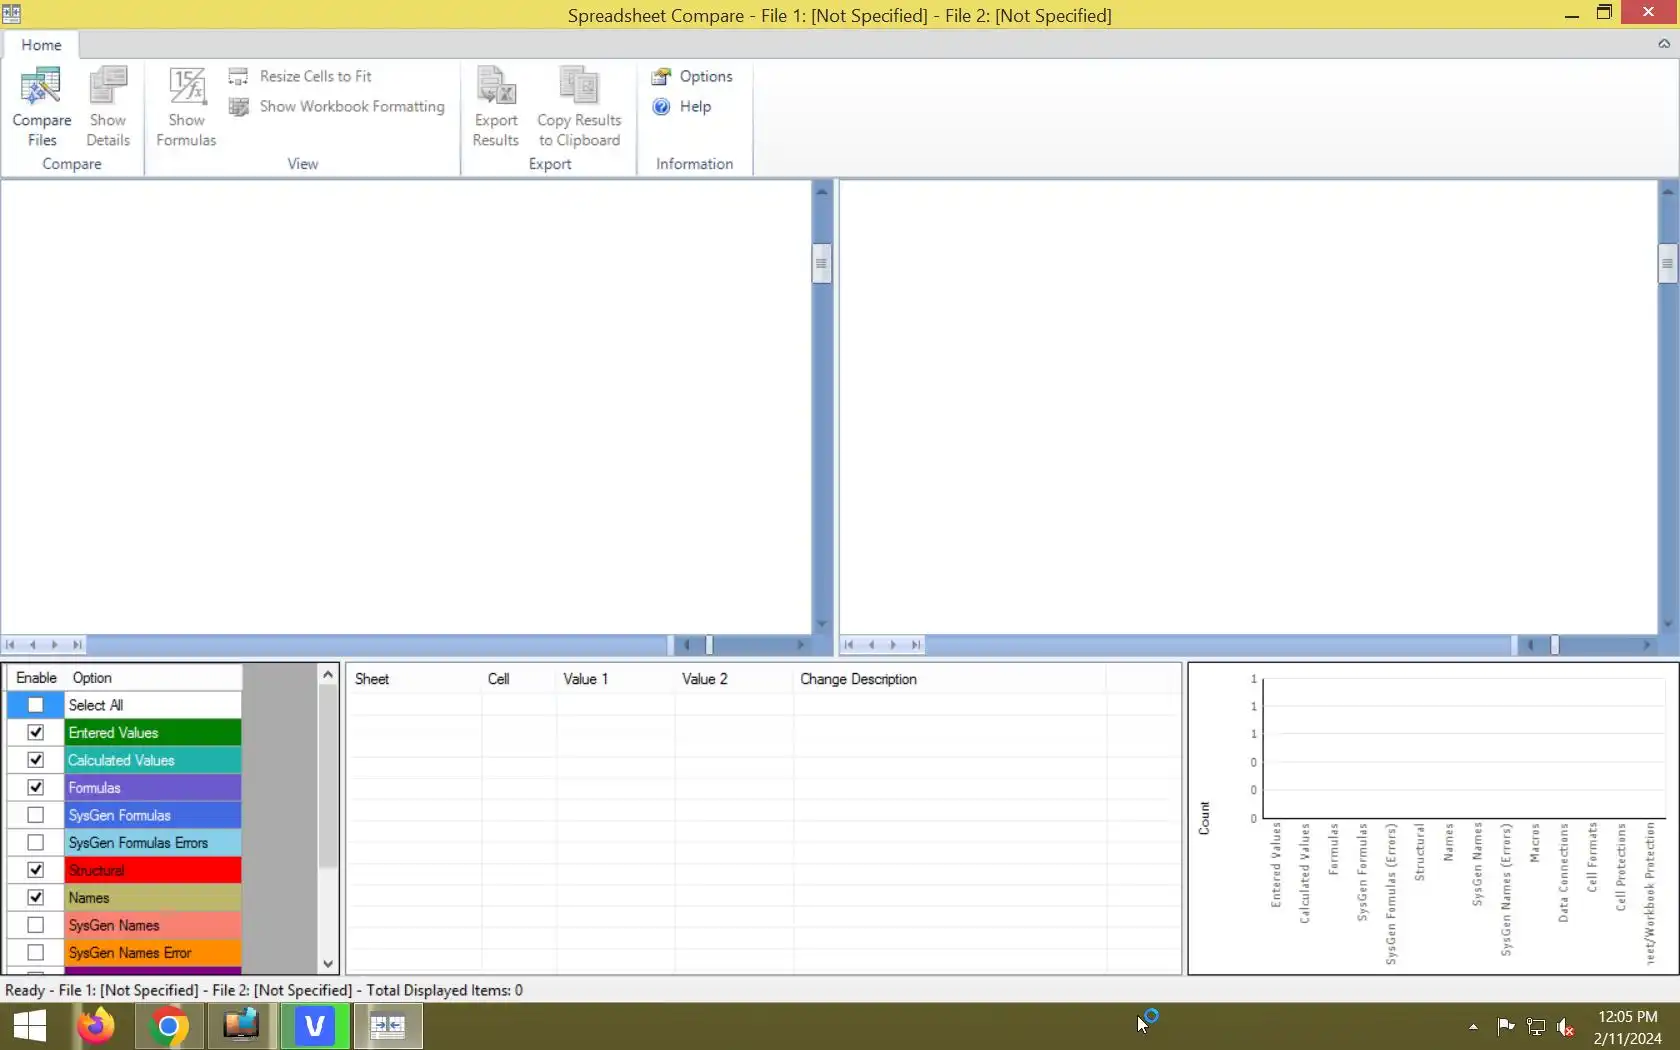Click right pane vertical scrollbar thumb
This screenshot has width=1680, height=1050.
click(x=1667, y=264)
